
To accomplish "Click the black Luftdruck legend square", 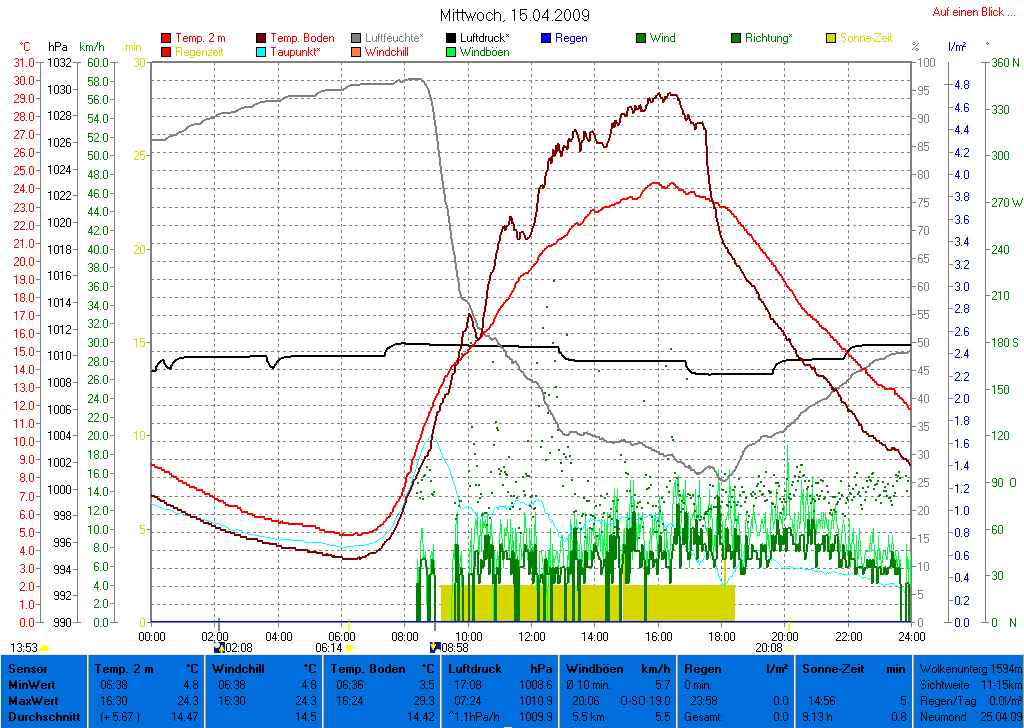I will pyautogui.click(x=451, y=38).
